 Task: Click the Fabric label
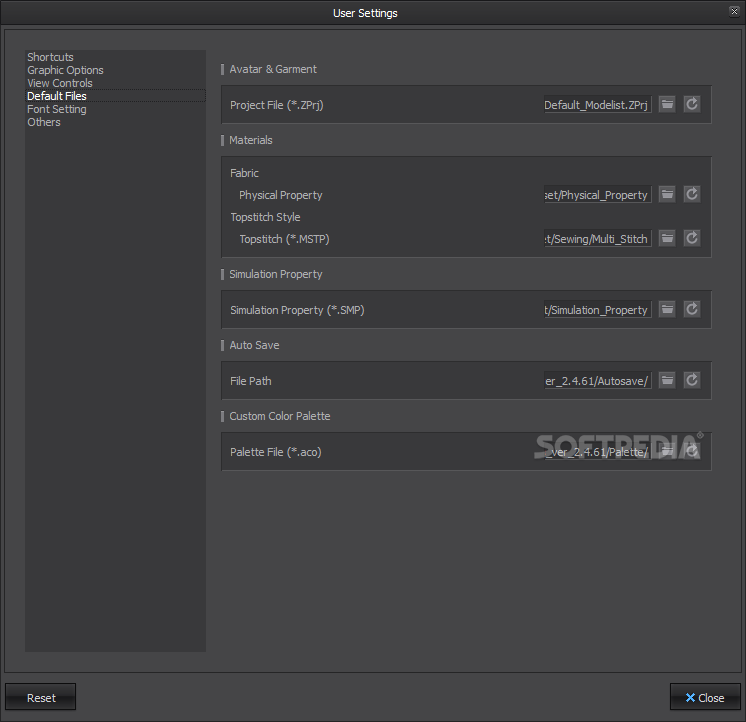pos(244,173)
